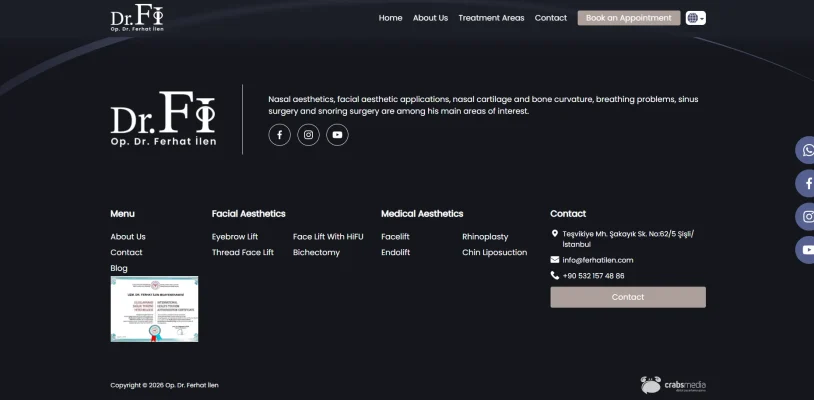Open the floating Facebook side button
Image resolution: width=814 pixels, height=400 pixels.
coord(806,183)
